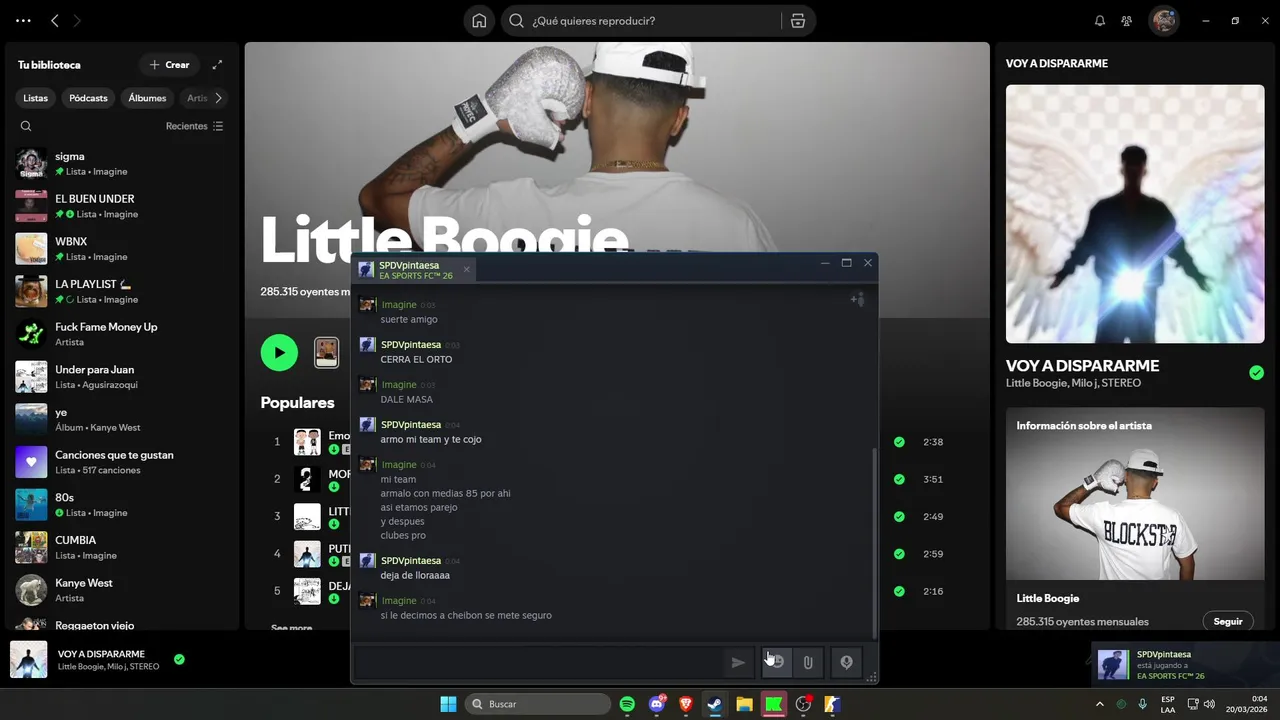This screenshot has width=1280, height=720.
Task: Click the small thumbnail beside play button
Action: (327, 352)
